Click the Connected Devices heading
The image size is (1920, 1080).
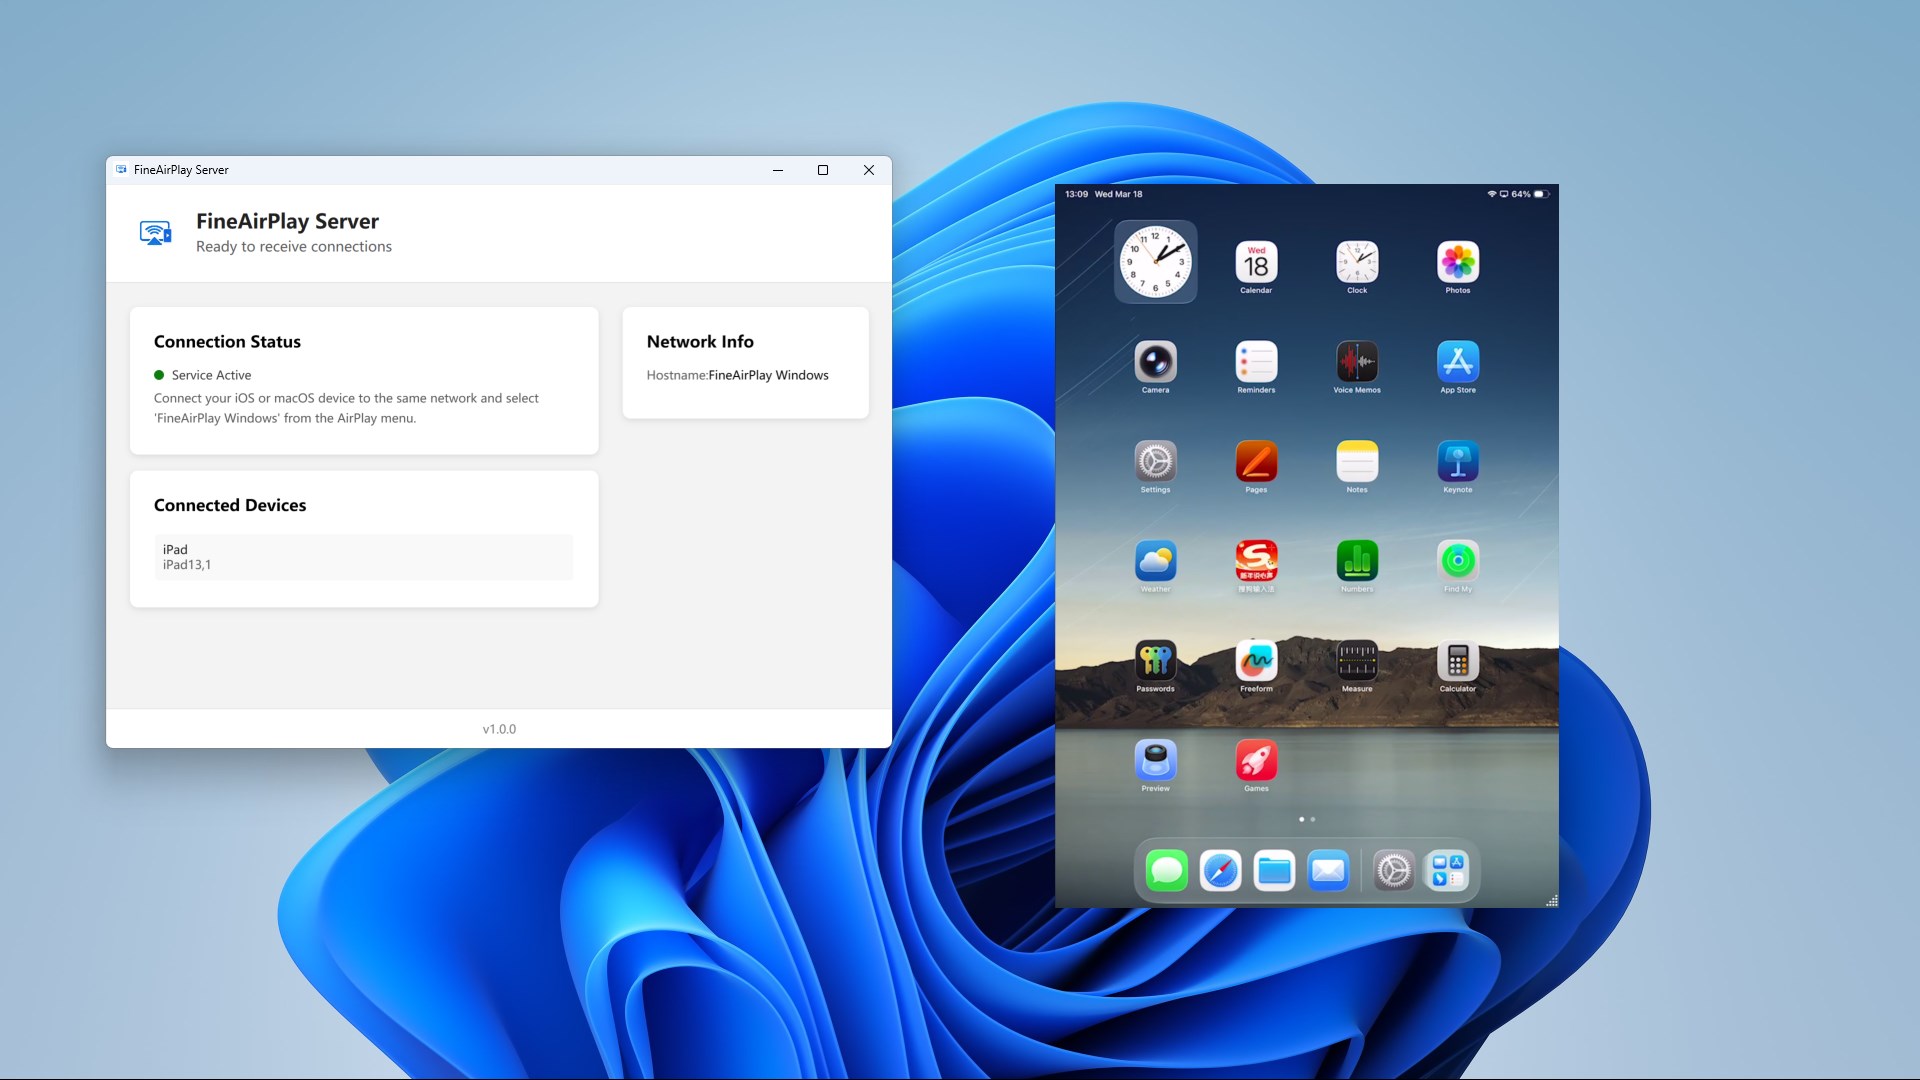(230, 505)
